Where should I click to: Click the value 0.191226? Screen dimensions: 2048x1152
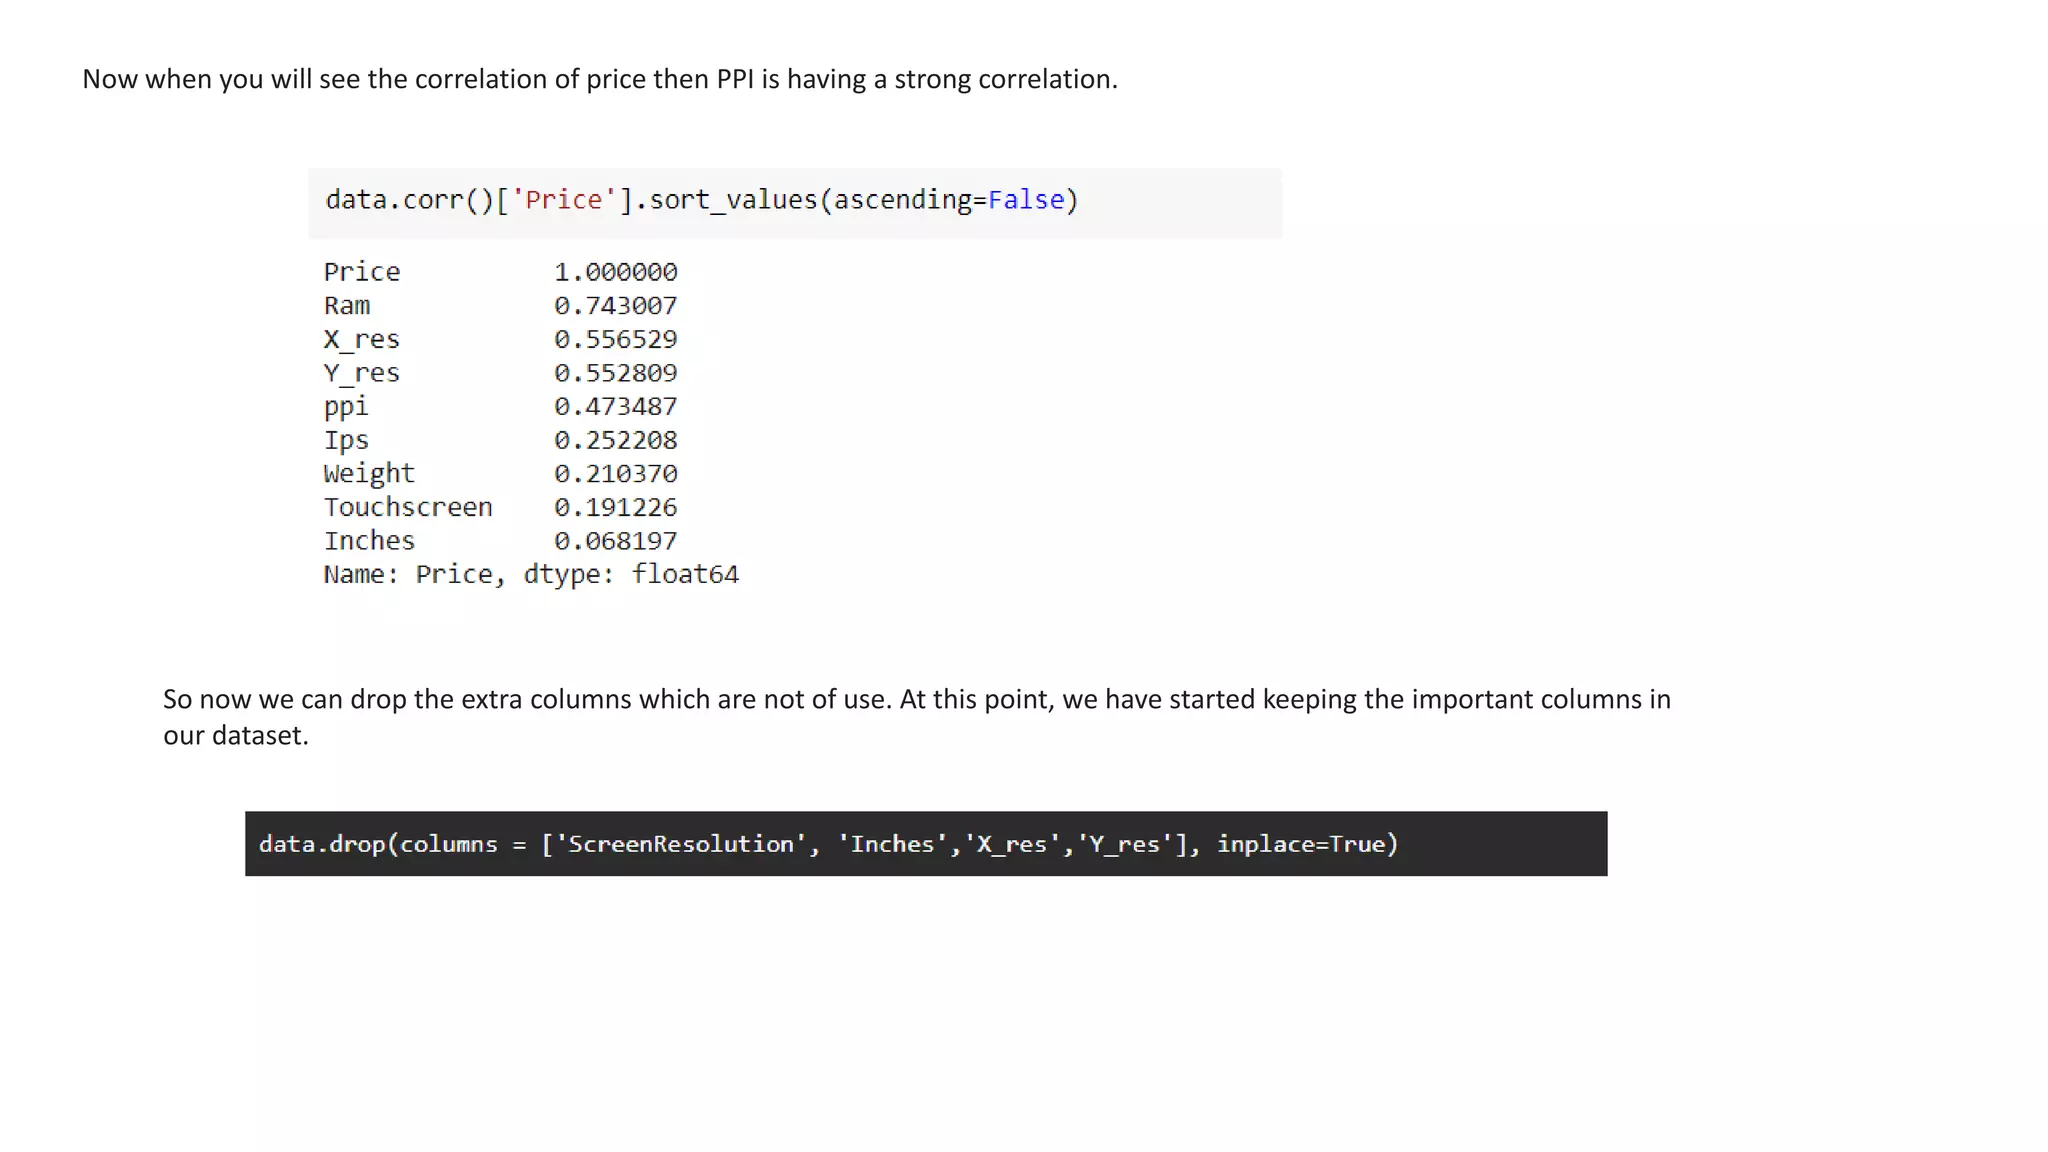616,508
